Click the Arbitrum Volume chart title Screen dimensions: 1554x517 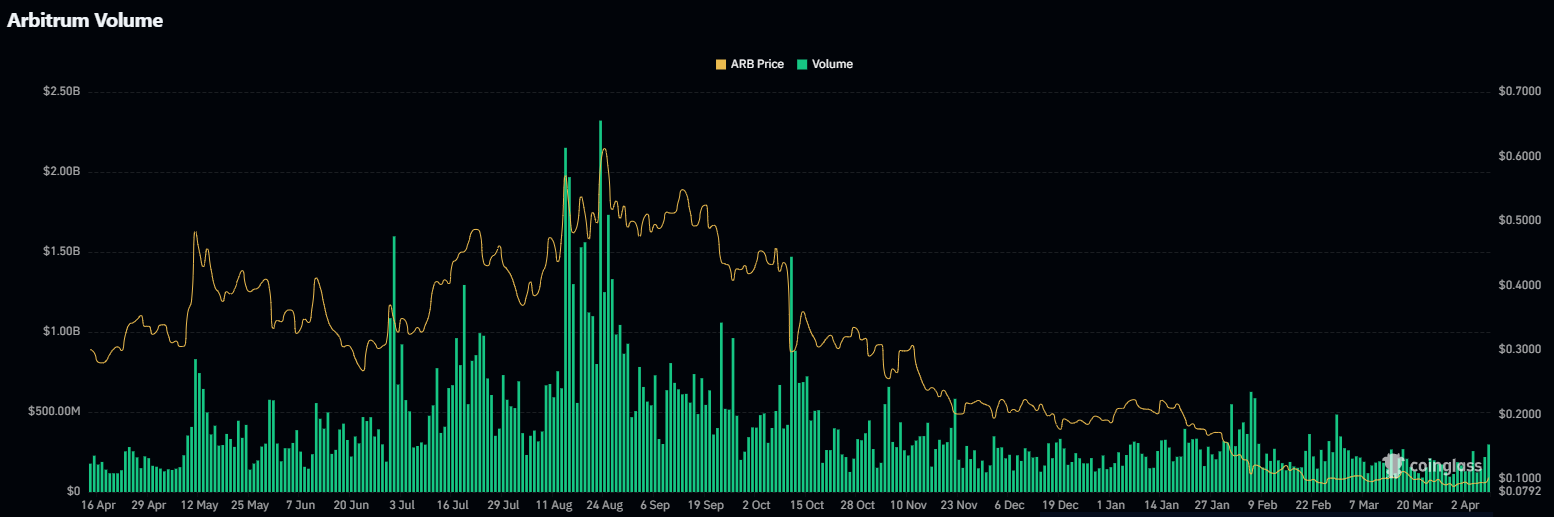point(85,21)
